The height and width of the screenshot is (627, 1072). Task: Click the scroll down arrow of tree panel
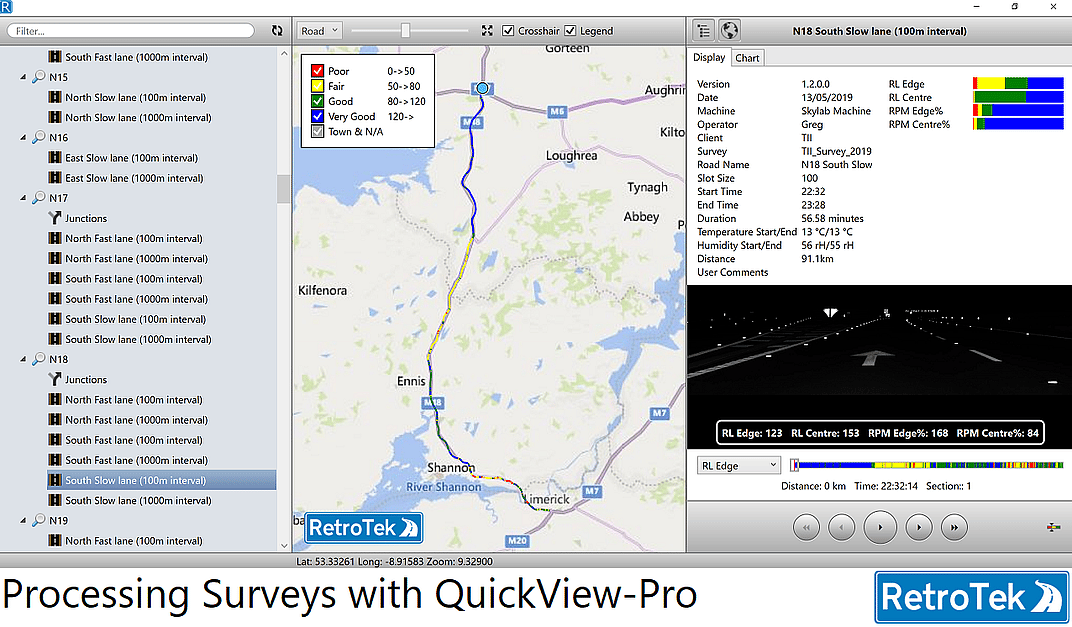[x=284, y=545]
